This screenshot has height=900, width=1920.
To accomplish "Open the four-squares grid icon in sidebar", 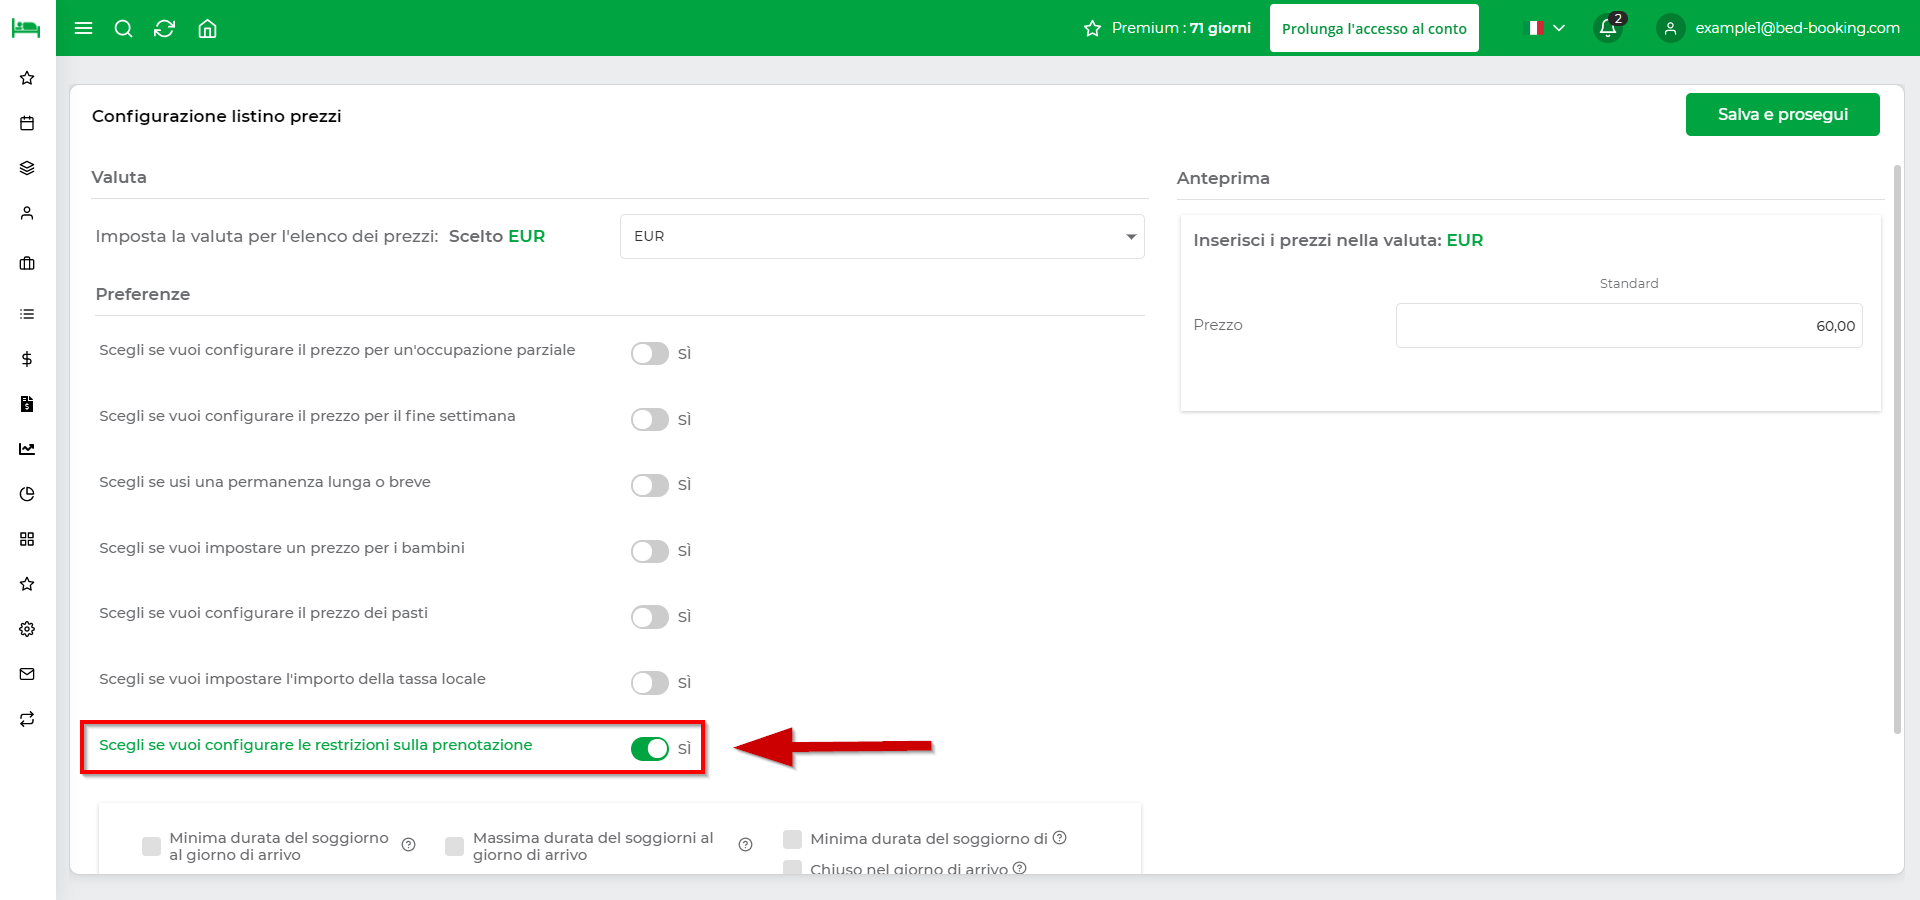I will [x=27, y=539].
